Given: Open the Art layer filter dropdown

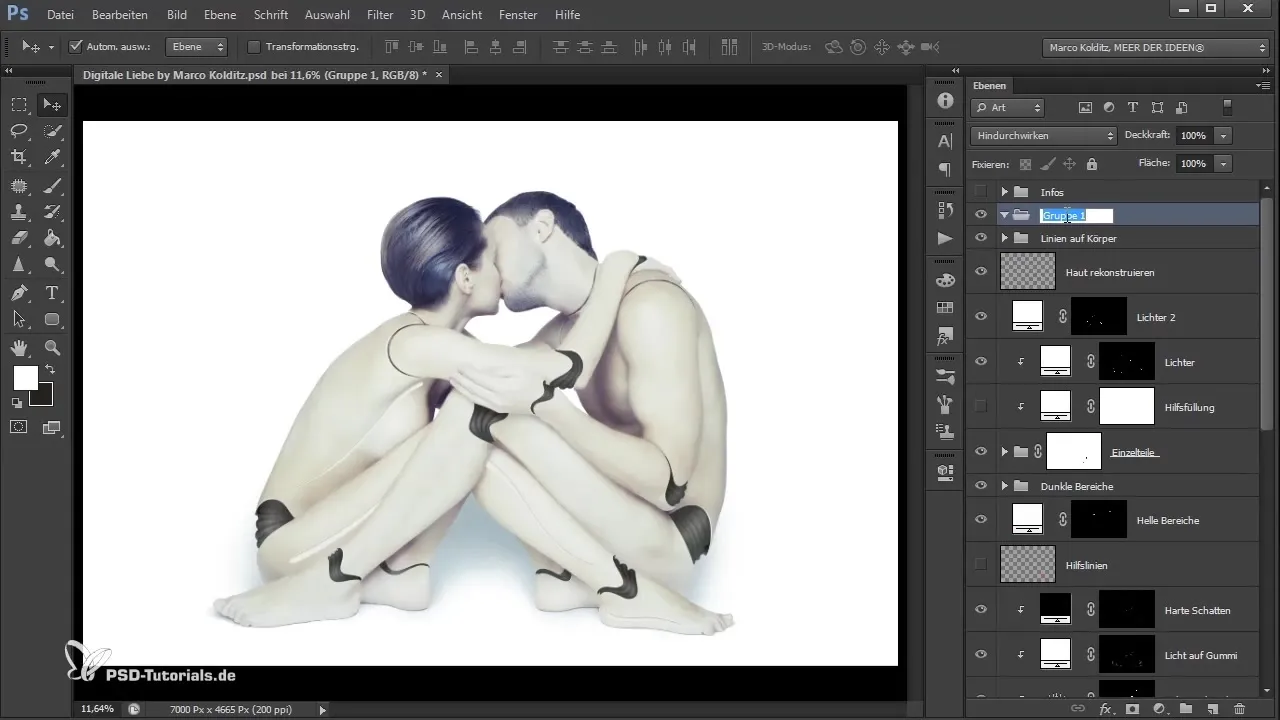Looking at the screenshot, I should click(1008, 107).
